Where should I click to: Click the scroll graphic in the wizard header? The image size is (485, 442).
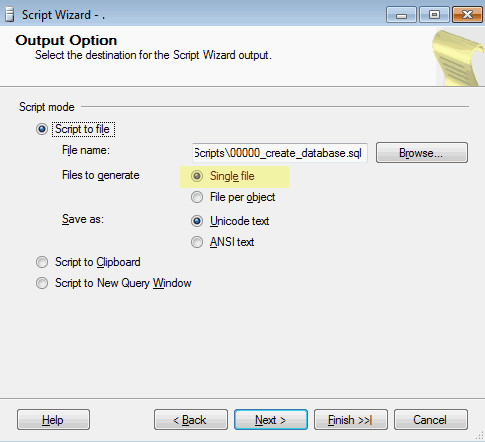tap(460, 57)
